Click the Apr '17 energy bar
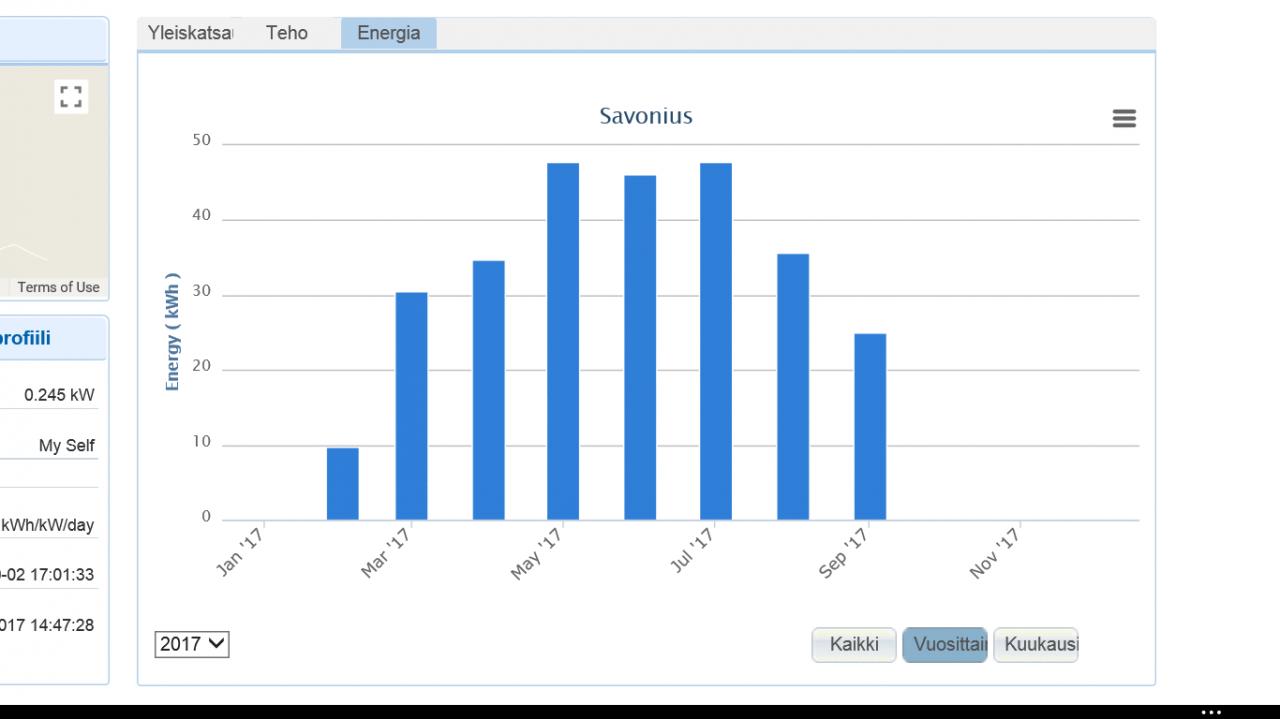The height and width of the screenshot is (719, 1280). (x=489, y=390)
